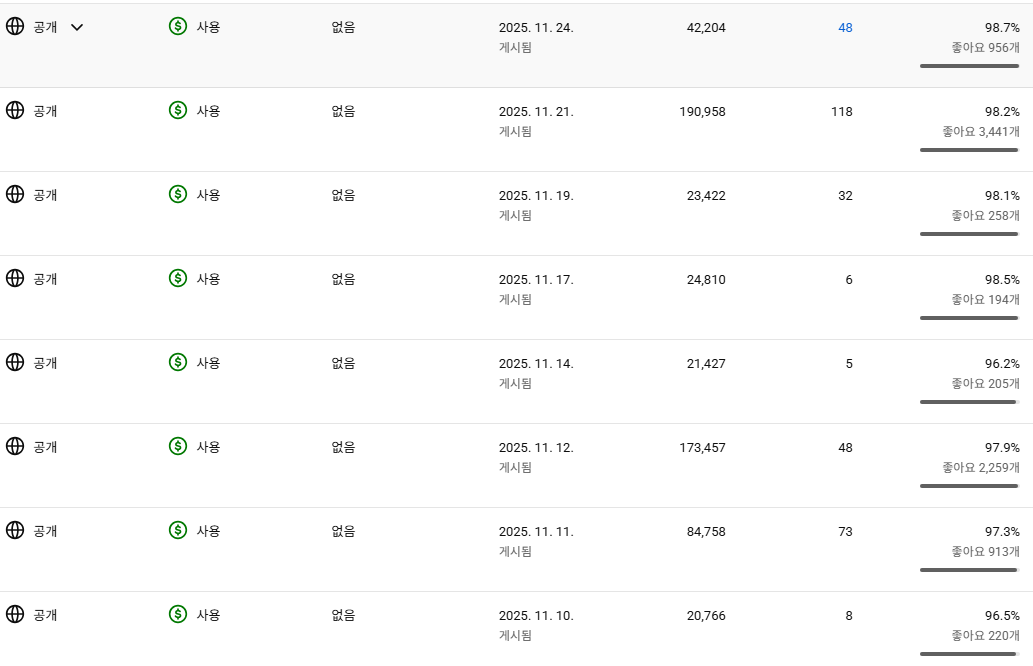Image resolution: width=1033 pixels, height=666 pixels.
Task: Click the globe icon in the Nov 24 row
Action: 15,27
